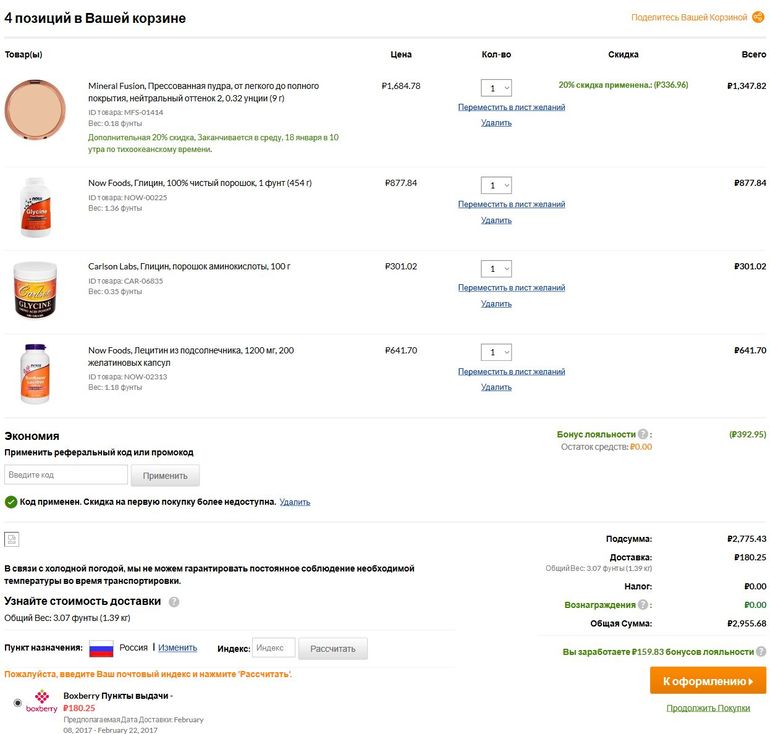Click the postal index input field
Image resolution: width=770 pixels, height=734 pixels.
coord(273,648)
